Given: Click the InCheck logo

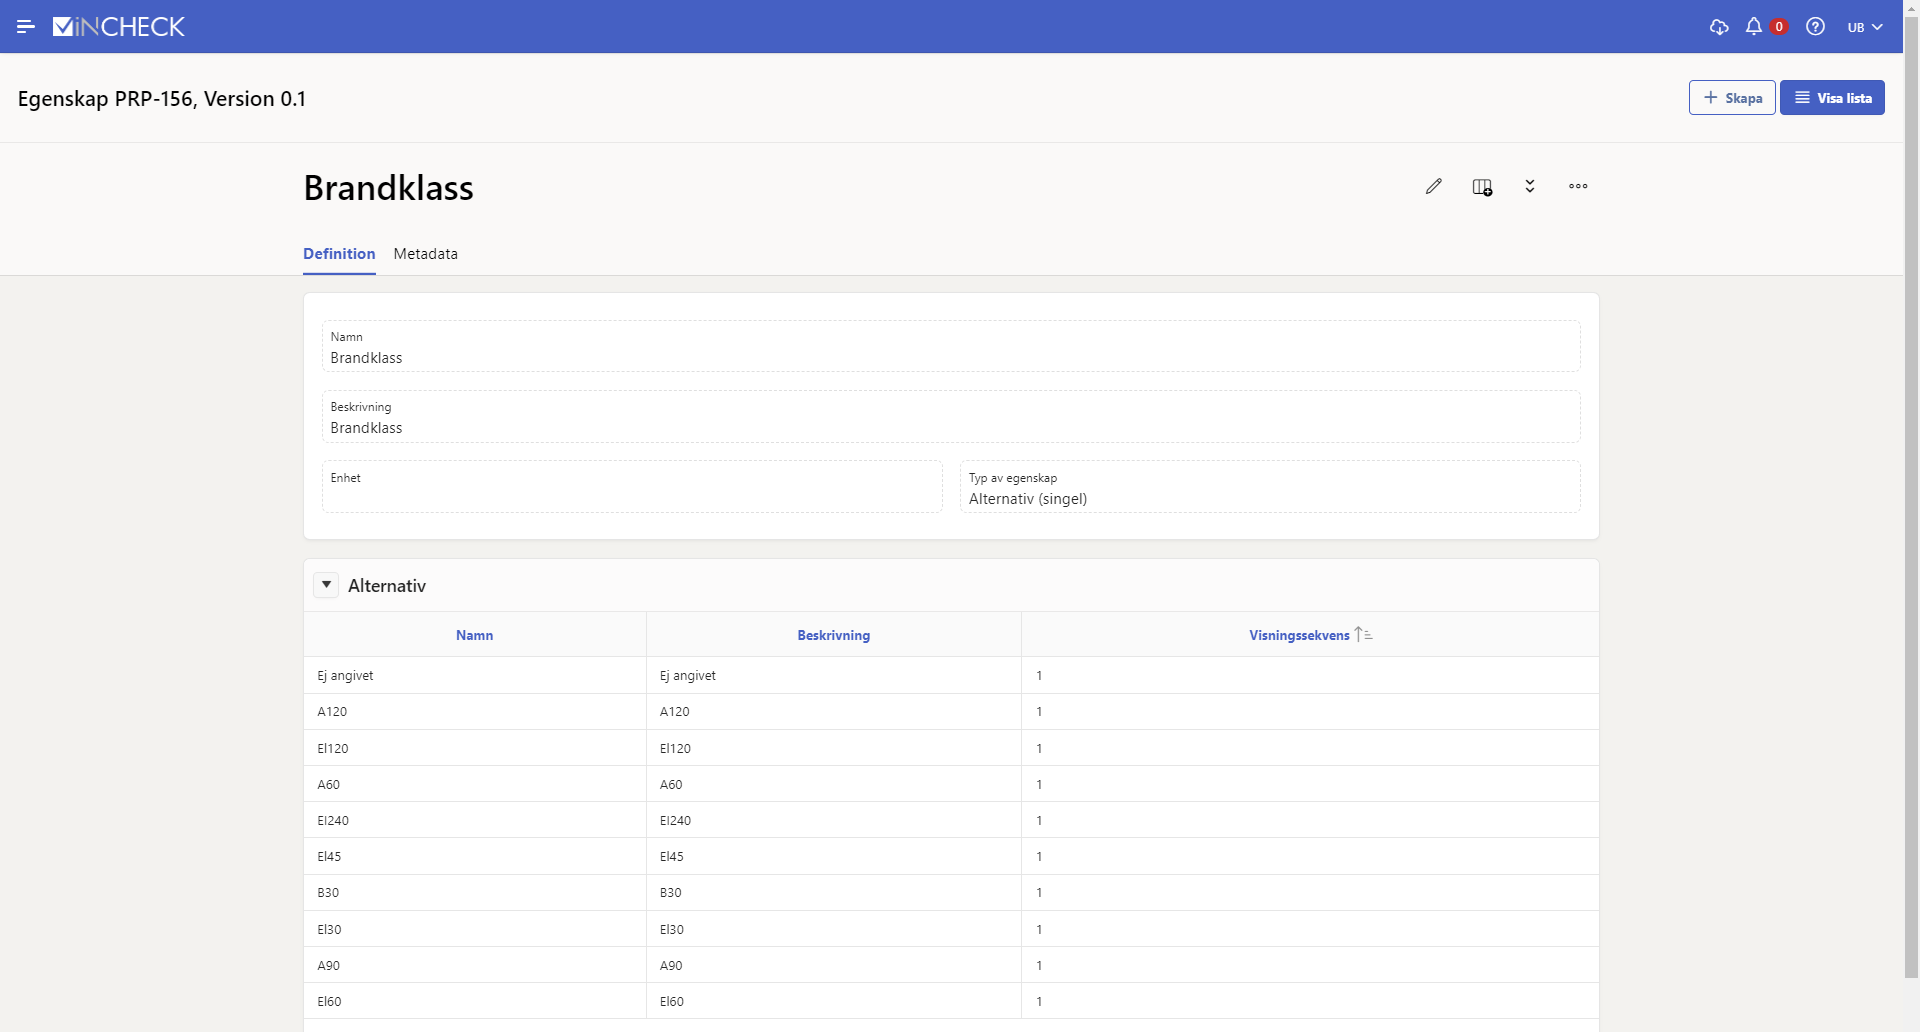Looking at the screenshot, I should point(119,27).
